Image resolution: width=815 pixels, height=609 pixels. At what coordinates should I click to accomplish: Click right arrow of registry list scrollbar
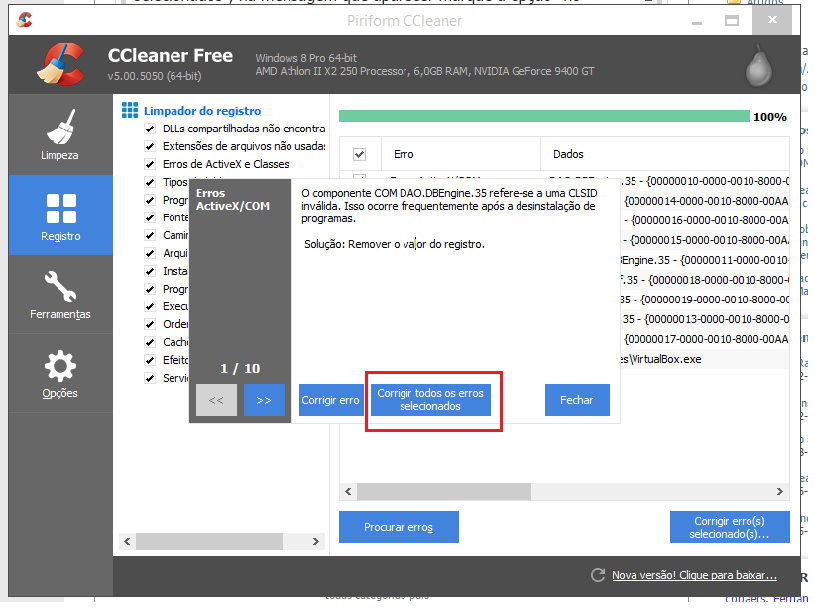coord(316,541)
